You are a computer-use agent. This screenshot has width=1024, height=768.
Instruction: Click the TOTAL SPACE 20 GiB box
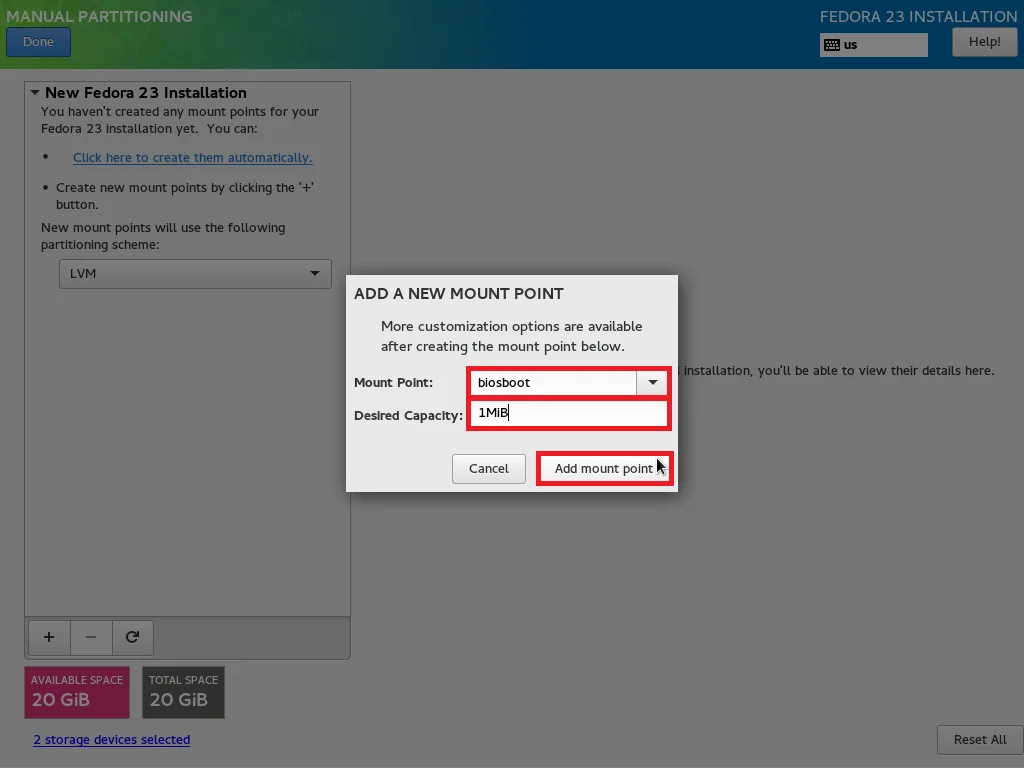click(184, 692)
